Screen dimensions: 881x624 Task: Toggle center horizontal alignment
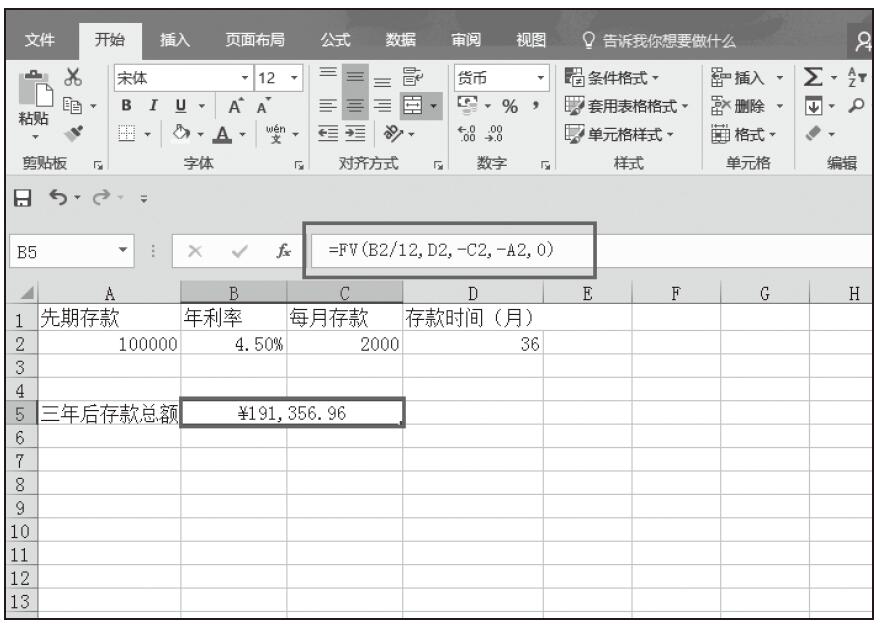355,104
